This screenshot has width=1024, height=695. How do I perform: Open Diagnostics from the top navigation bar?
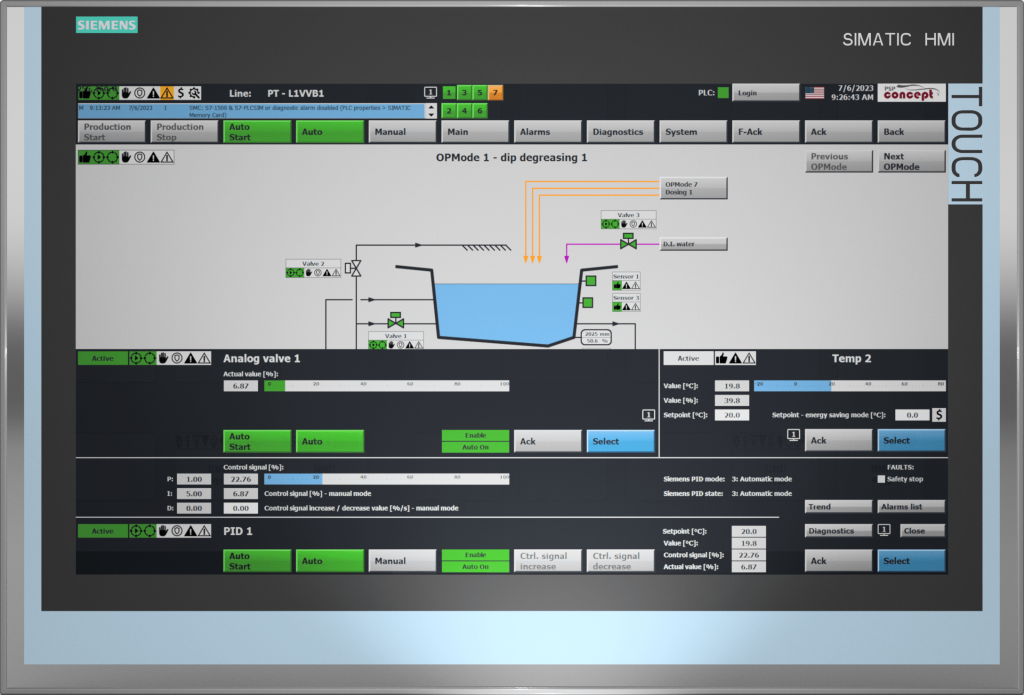click(620, 131)
